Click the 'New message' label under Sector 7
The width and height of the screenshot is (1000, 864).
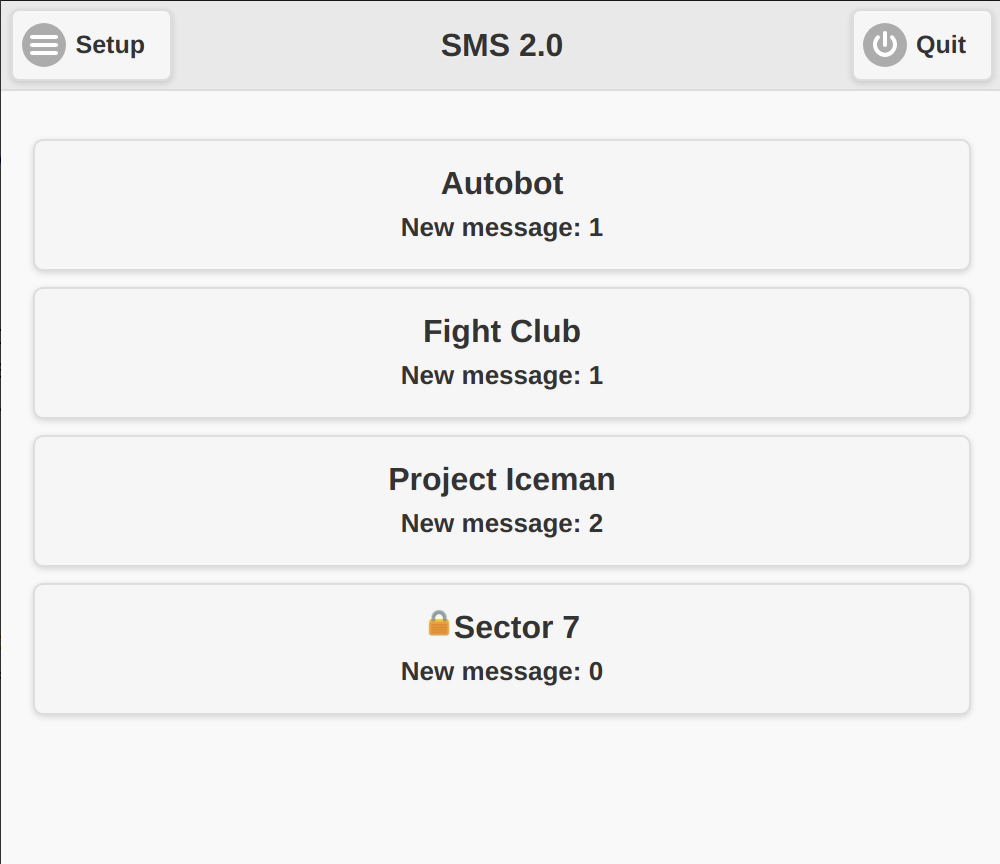click(490, 672)
